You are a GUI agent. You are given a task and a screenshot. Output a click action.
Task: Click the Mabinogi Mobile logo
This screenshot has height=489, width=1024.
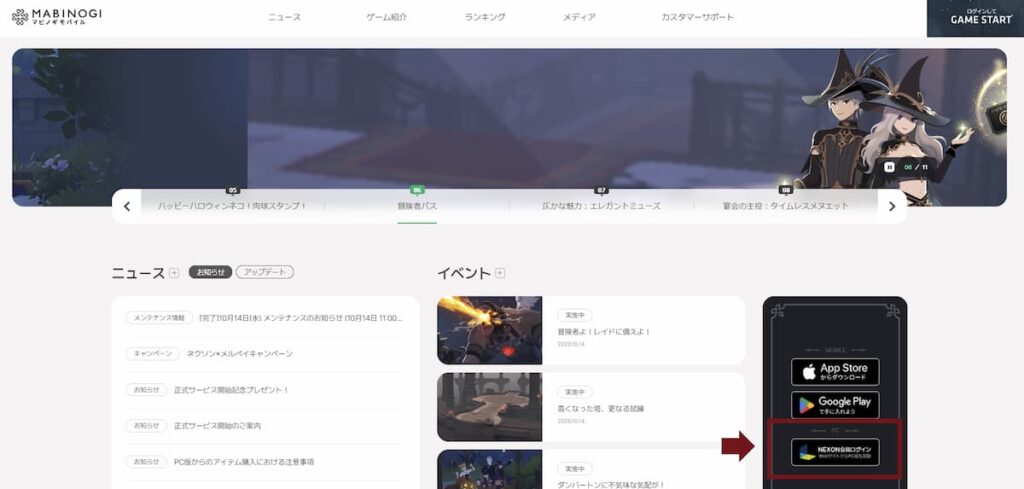click(x=57, y=16)
